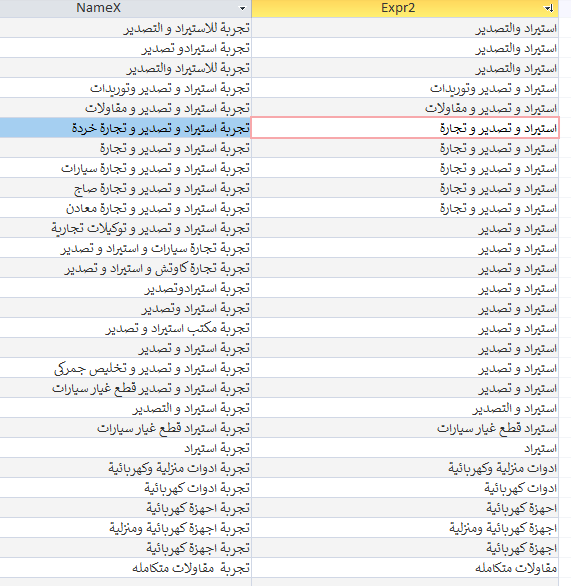This screenshot has height=586, width=571.
Task: Select first row NameX cell تجربة للاستيراد و التصدير
Action: tap(126, 28)
